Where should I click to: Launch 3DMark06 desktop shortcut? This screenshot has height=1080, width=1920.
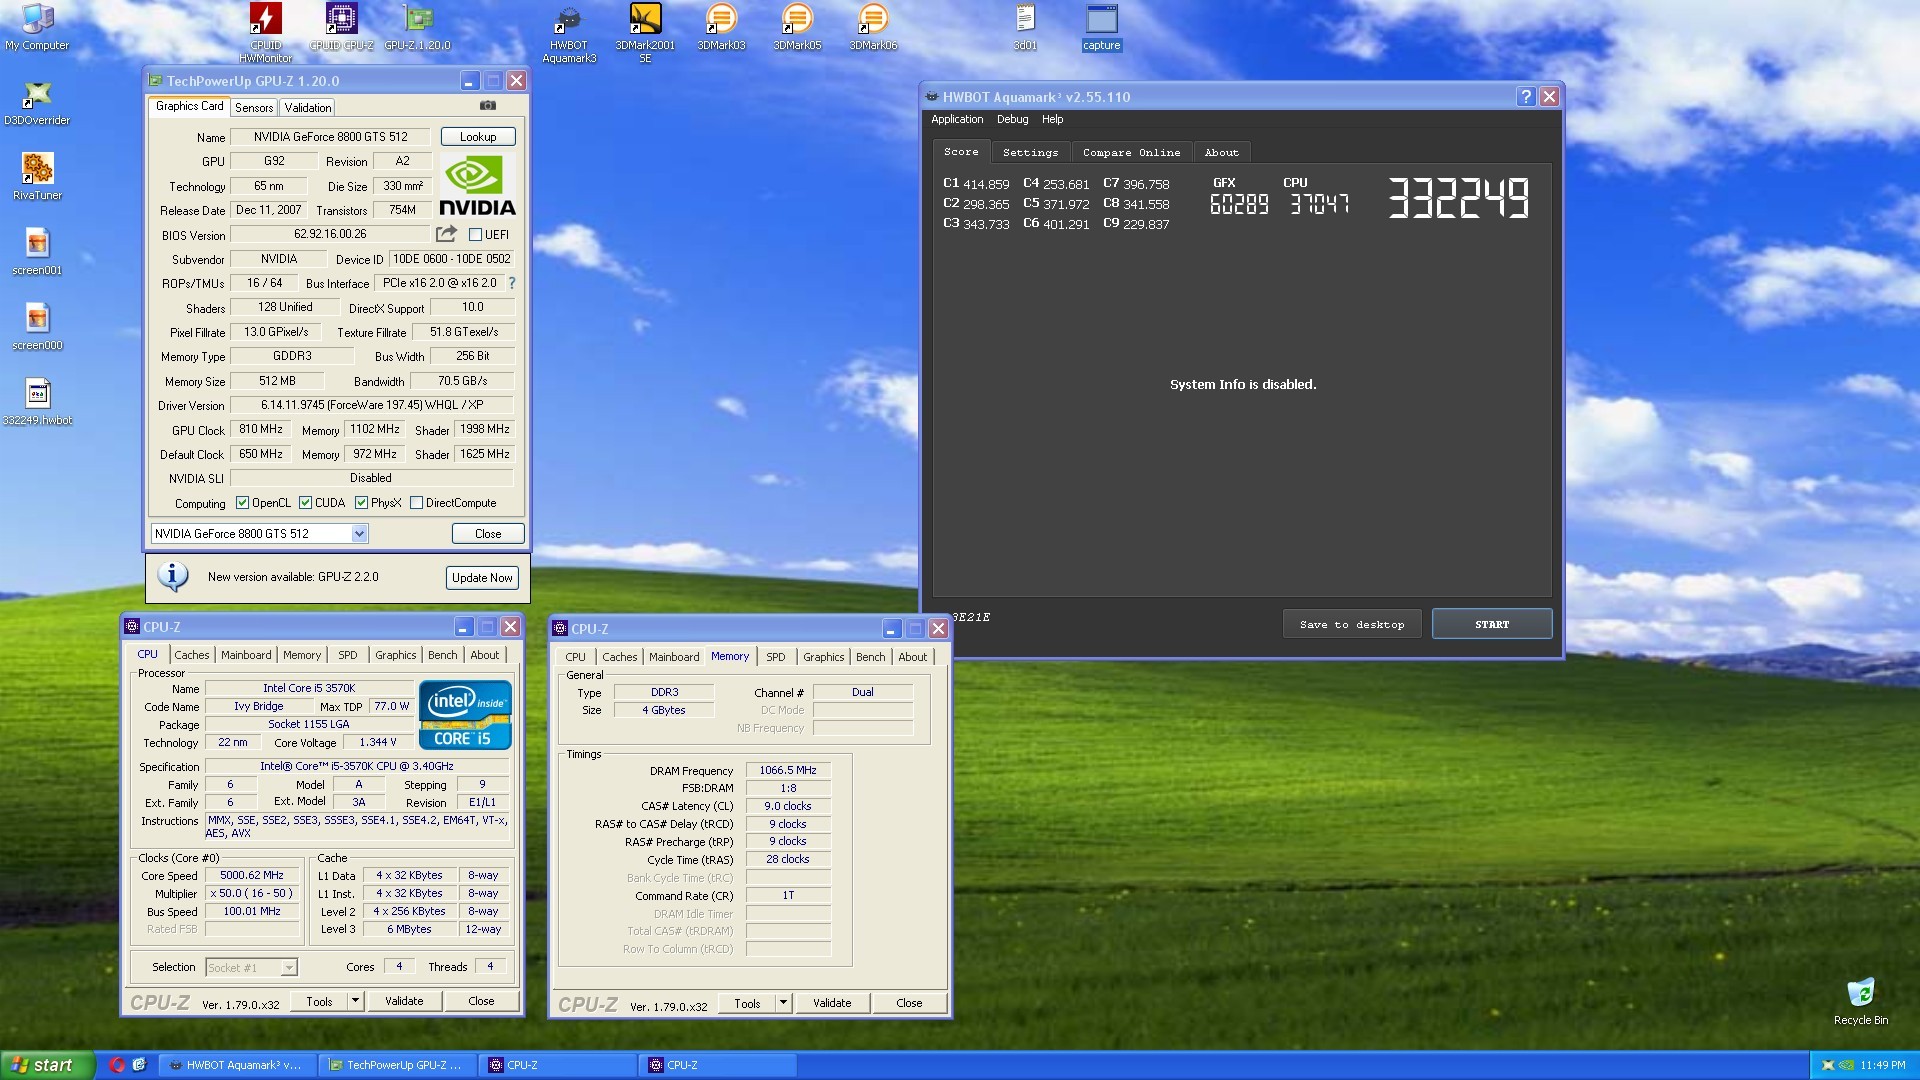coord(873,27)
